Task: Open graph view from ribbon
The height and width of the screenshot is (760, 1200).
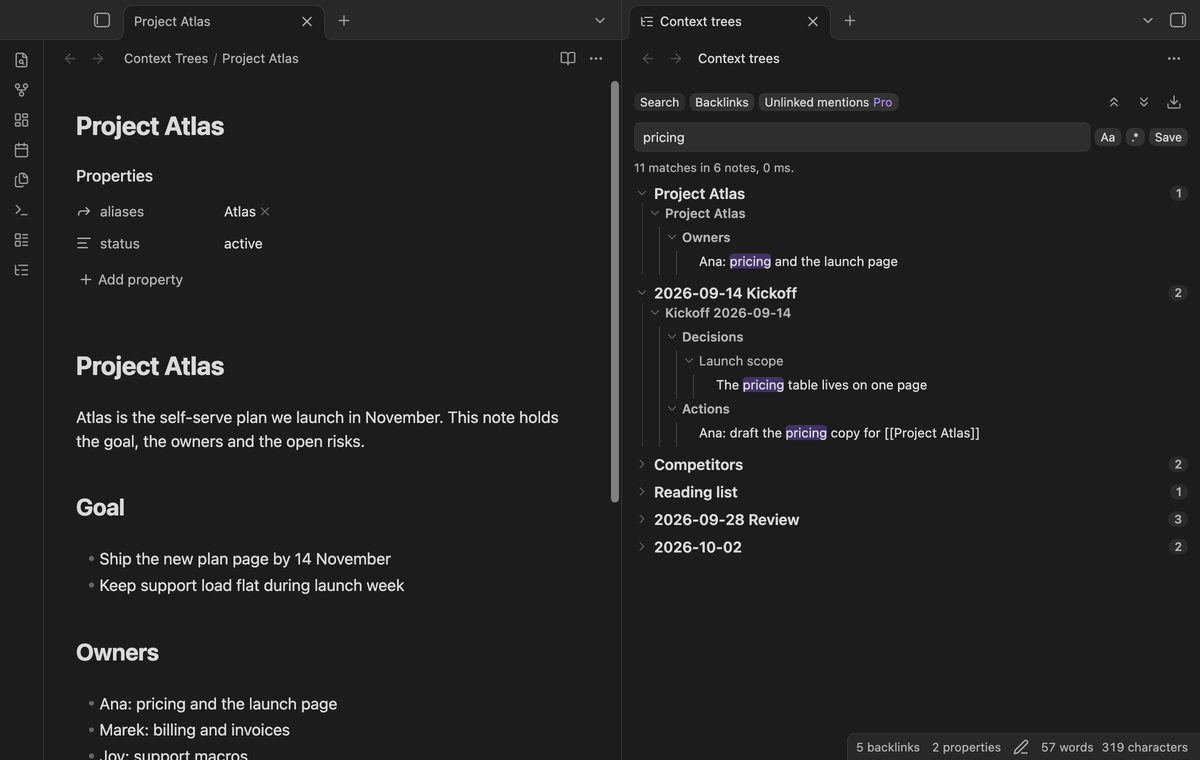Action: point(21,90)
